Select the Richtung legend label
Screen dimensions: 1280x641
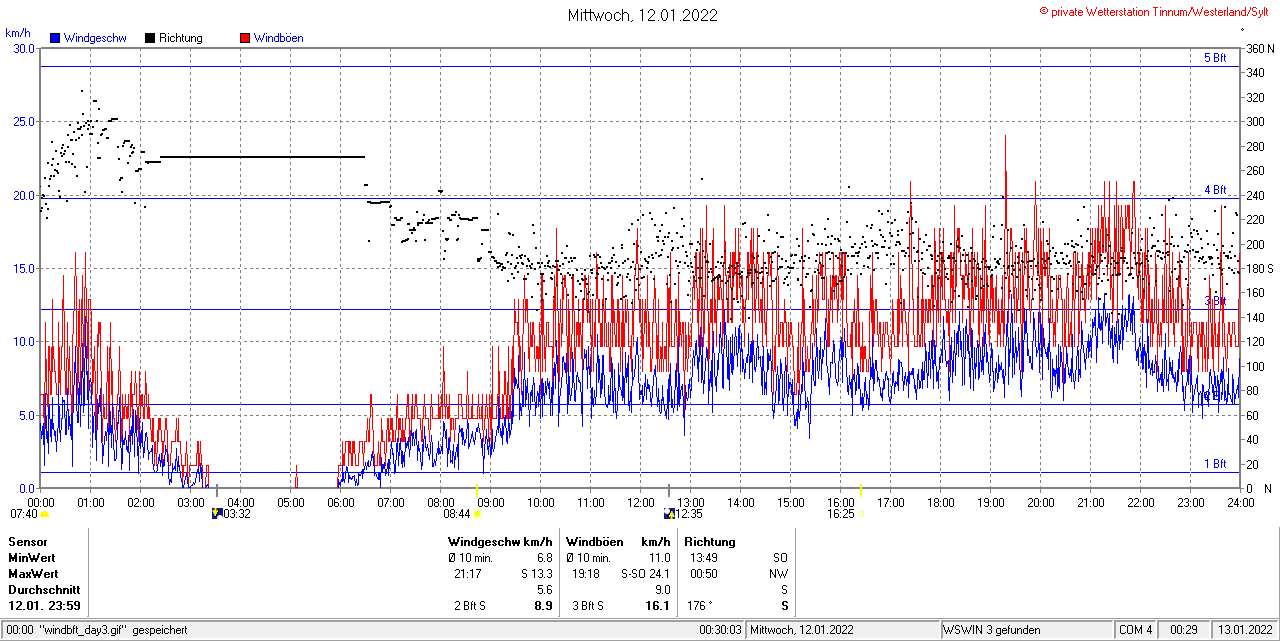(180, 38)
